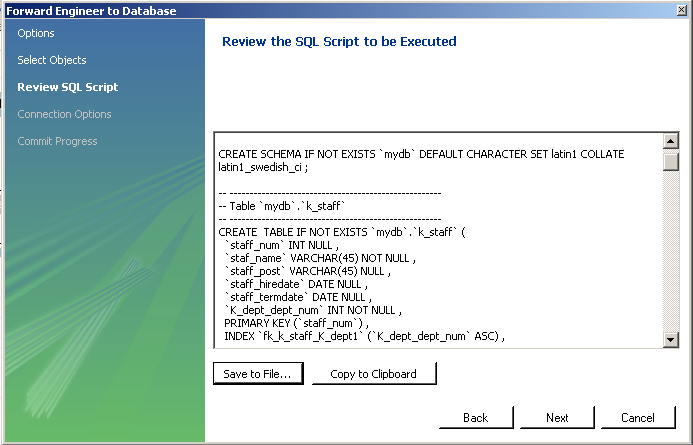Click the Review the SQL Script heading
The width and height of the screenshot is (693, 445).
point(339,42)
